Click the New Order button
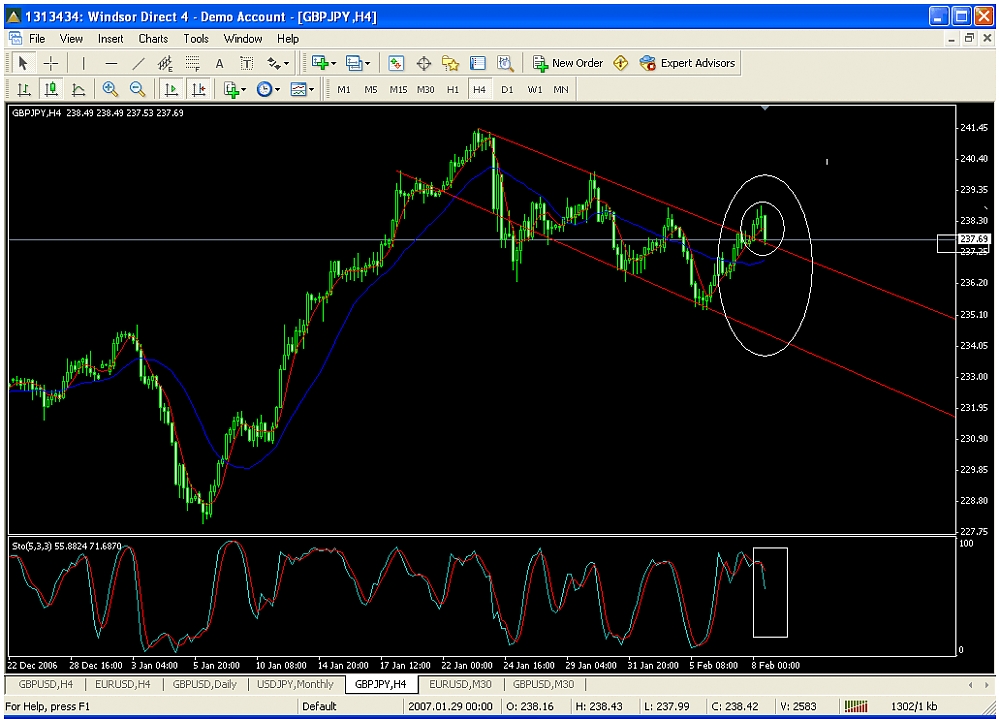The width and height of the screenshot is (1000, 719). [568, 63]
